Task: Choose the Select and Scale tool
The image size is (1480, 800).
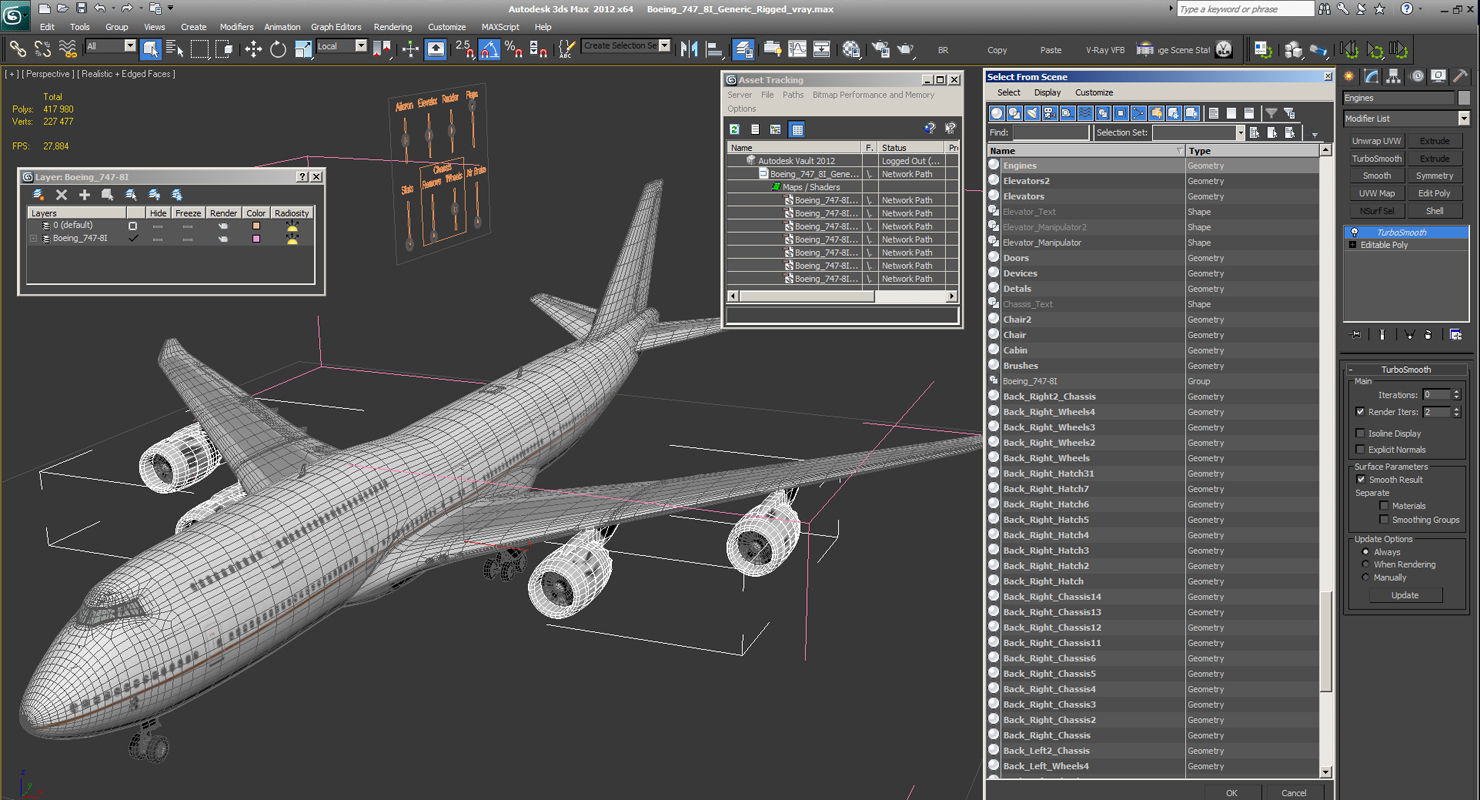Action: 303,48
